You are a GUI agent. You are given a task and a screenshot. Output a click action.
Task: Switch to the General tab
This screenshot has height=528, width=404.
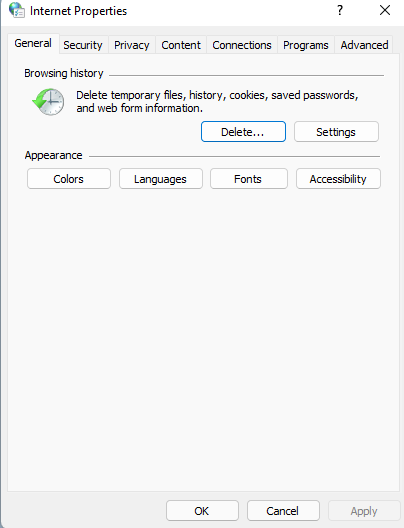coord(33,43)
